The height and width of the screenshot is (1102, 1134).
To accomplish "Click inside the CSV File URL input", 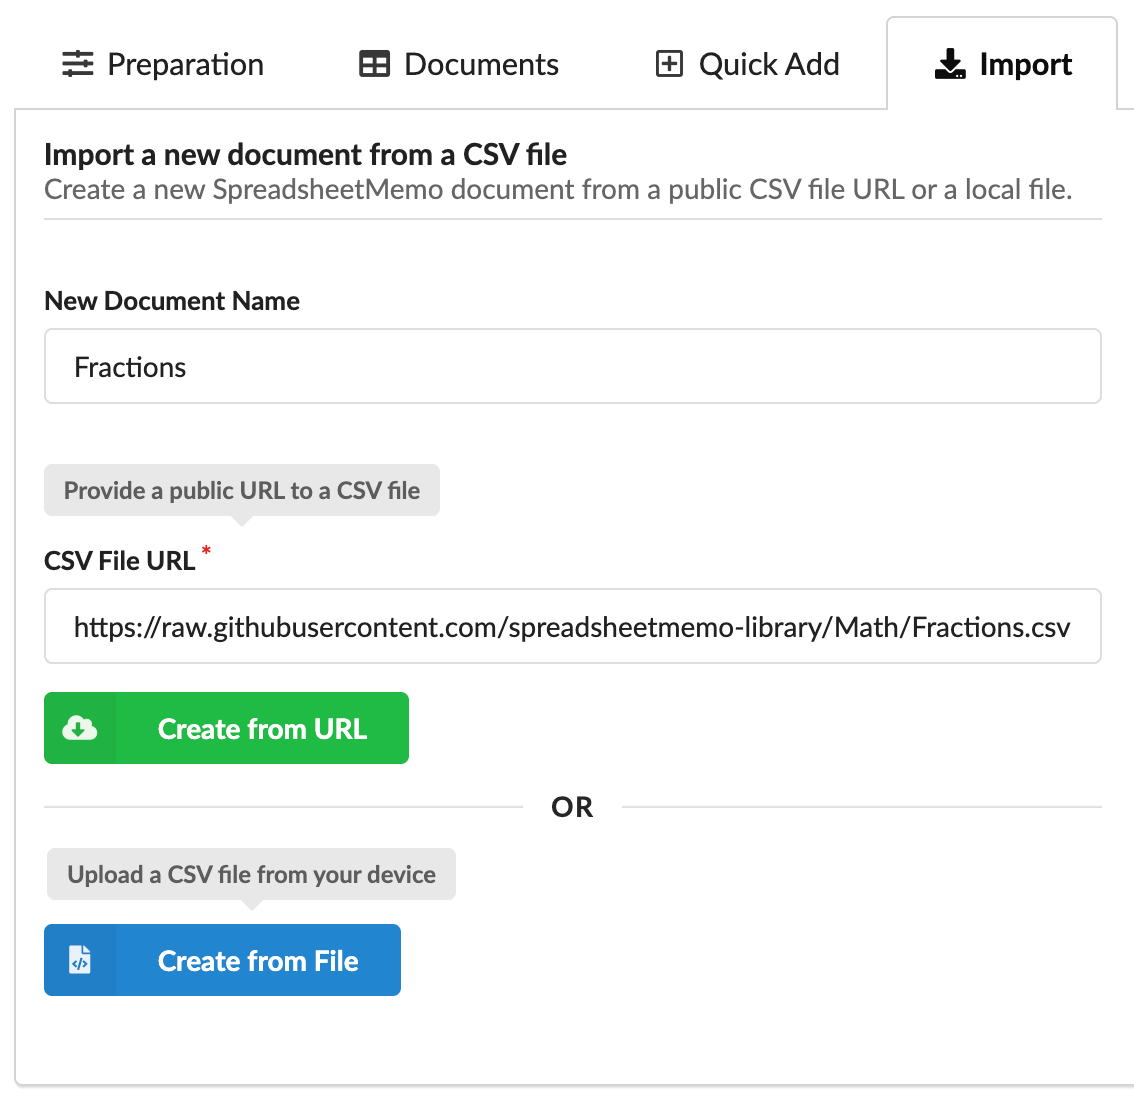I will [572, 627].
